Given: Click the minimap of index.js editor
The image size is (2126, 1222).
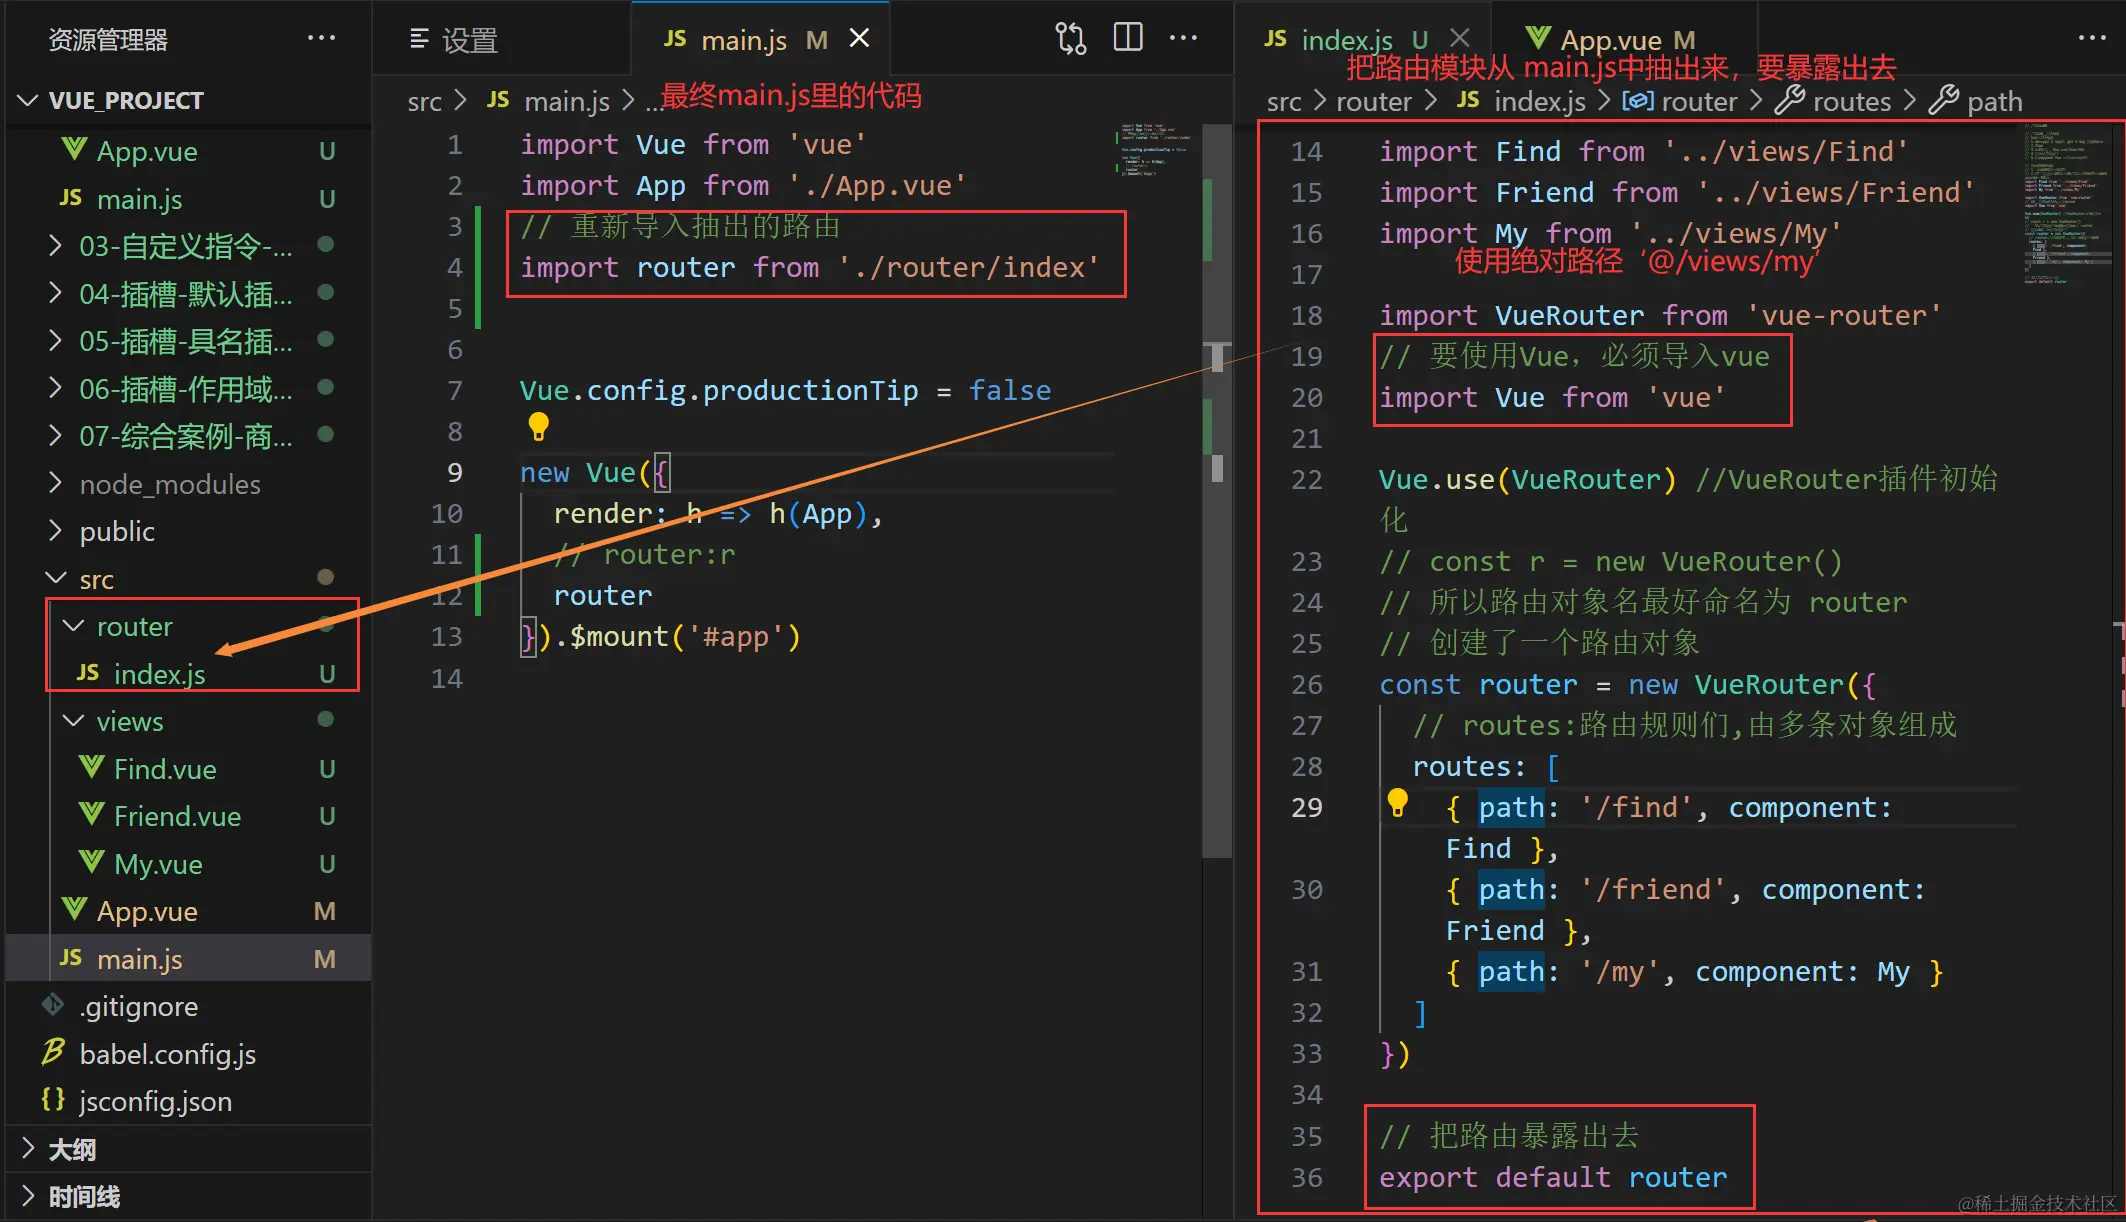Looking at the screenshot, I should click(x=2067, y=204).
